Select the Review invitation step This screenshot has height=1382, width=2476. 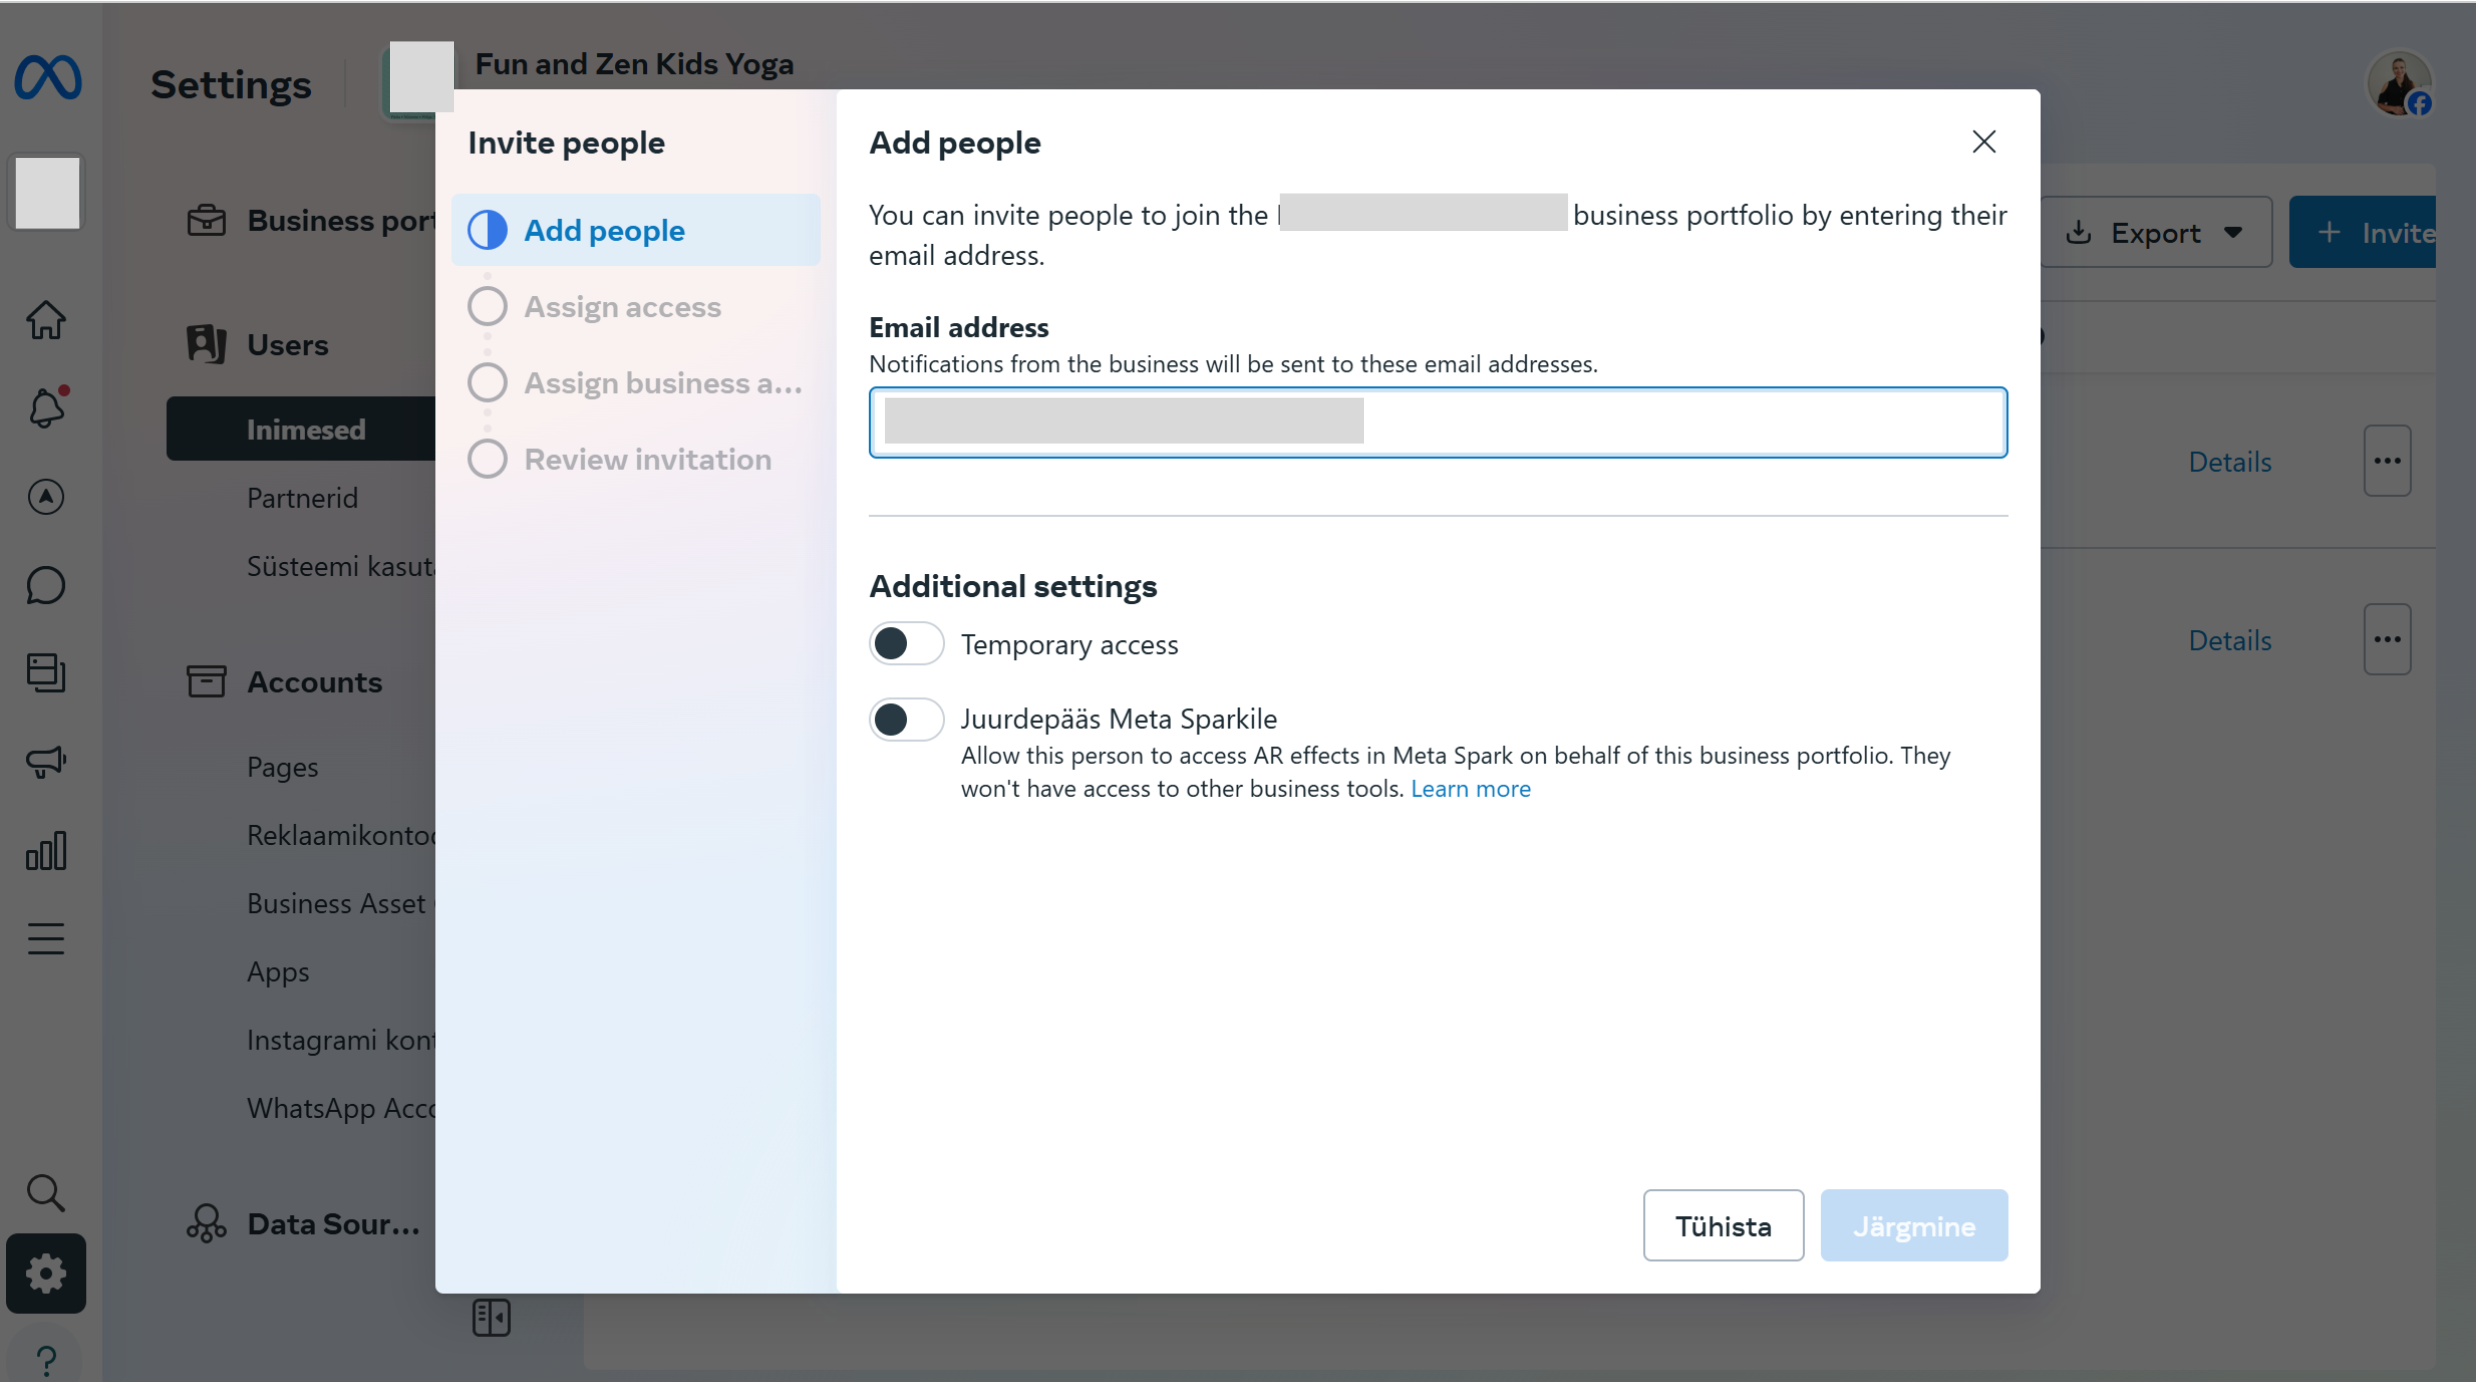(x=647, y=459)
